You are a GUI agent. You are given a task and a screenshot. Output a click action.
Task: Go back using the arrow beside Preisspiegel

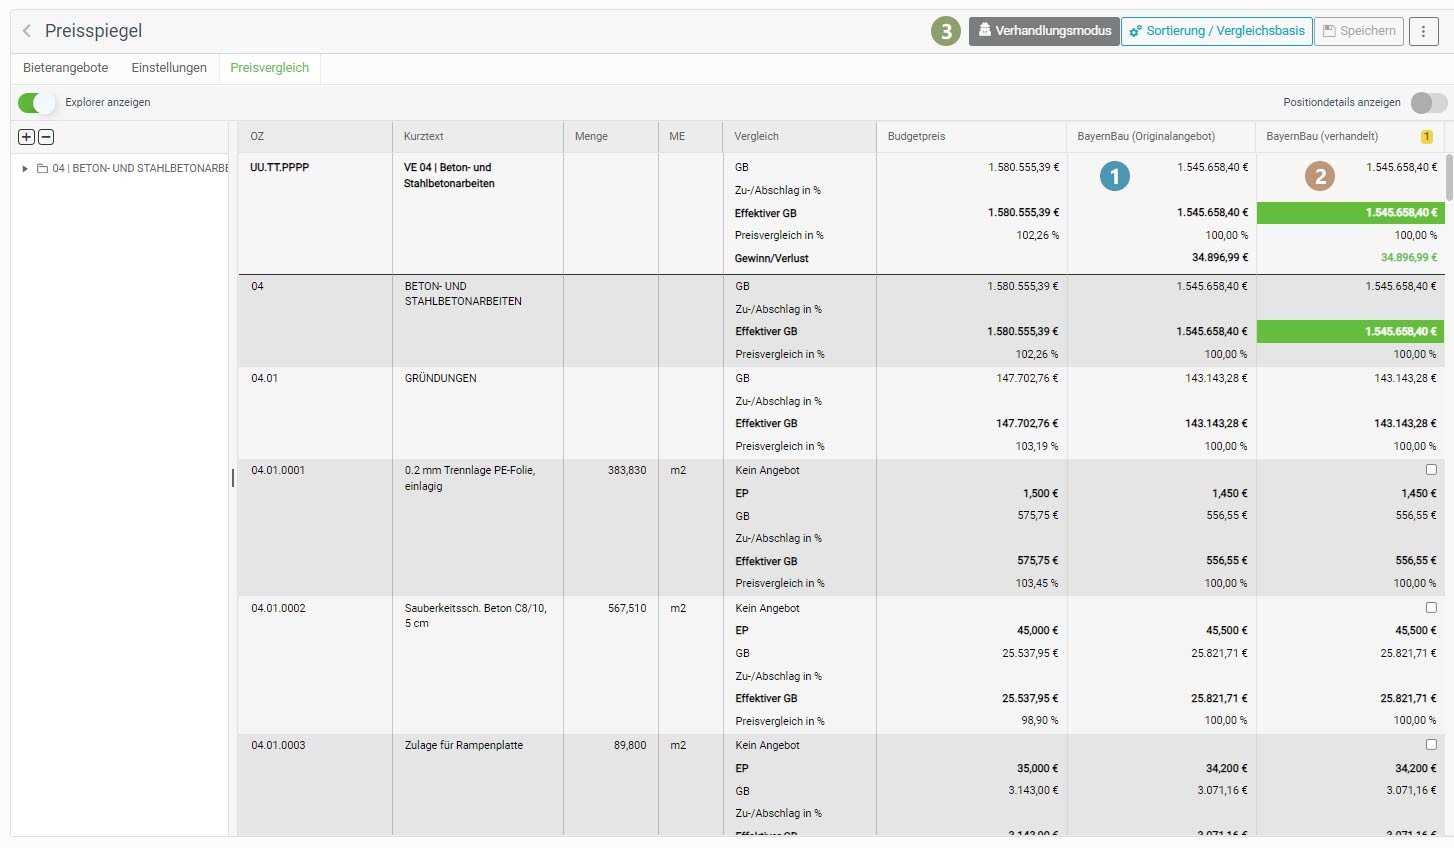pyautogui.click(x=27, y=31)
